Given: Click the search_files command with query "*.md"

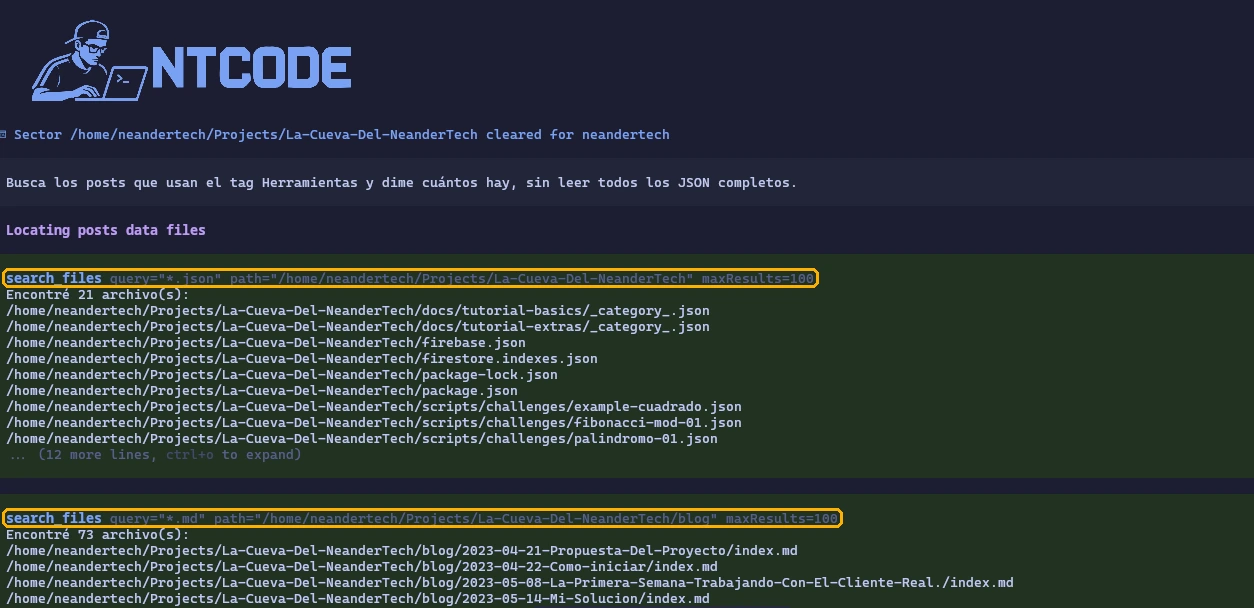Looking at the screenshot, I should click(x=422, y=518).
